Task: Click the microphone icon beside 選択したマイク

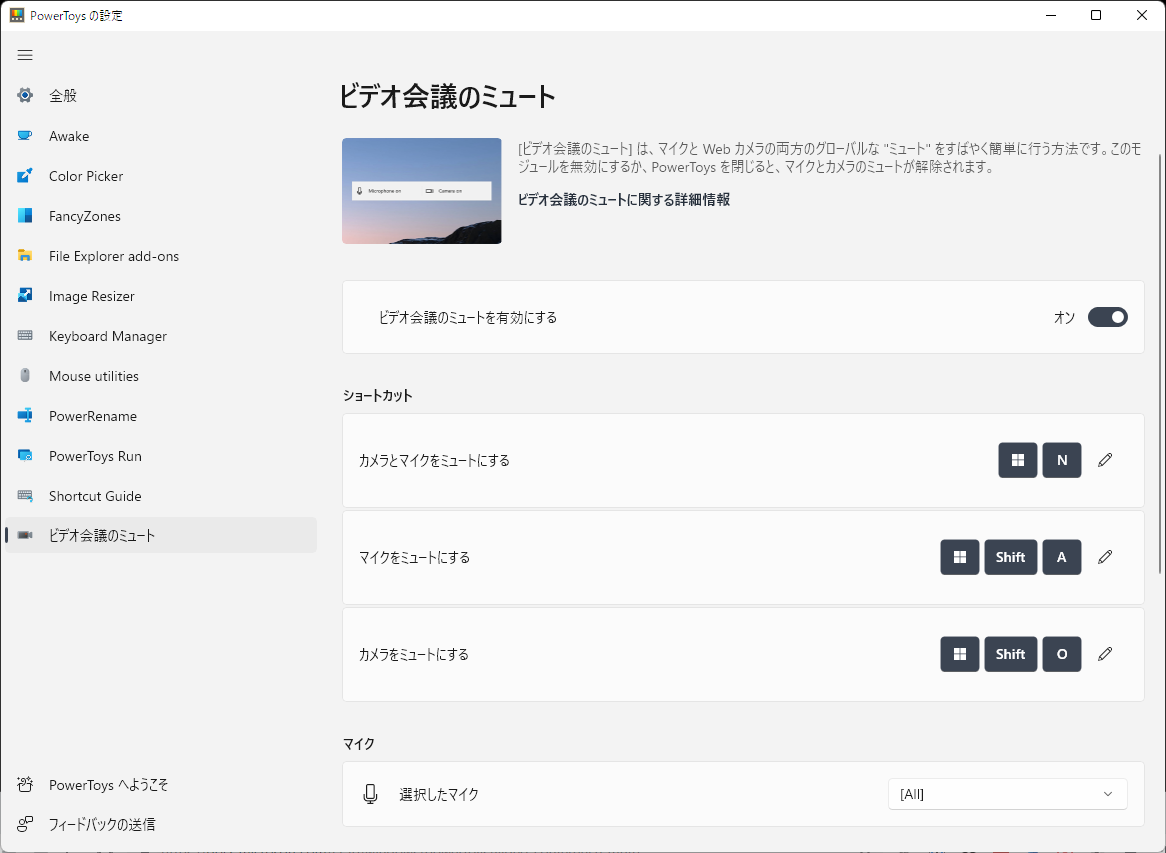Action: [x=370, y=794]
